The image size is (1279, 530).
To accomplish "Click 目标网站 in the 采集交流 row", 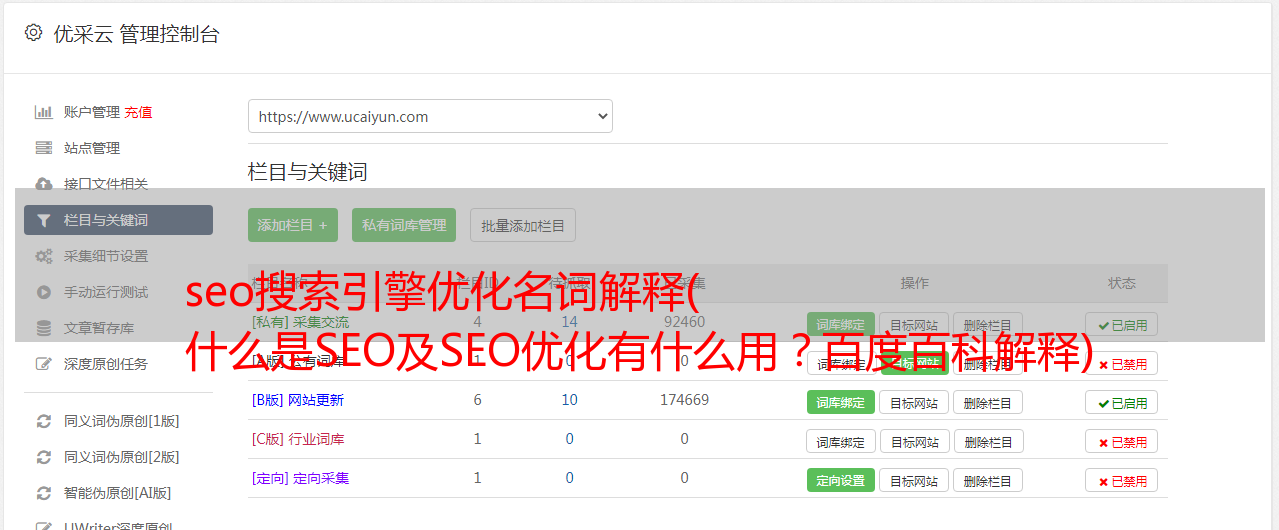I will pos(914,325).
